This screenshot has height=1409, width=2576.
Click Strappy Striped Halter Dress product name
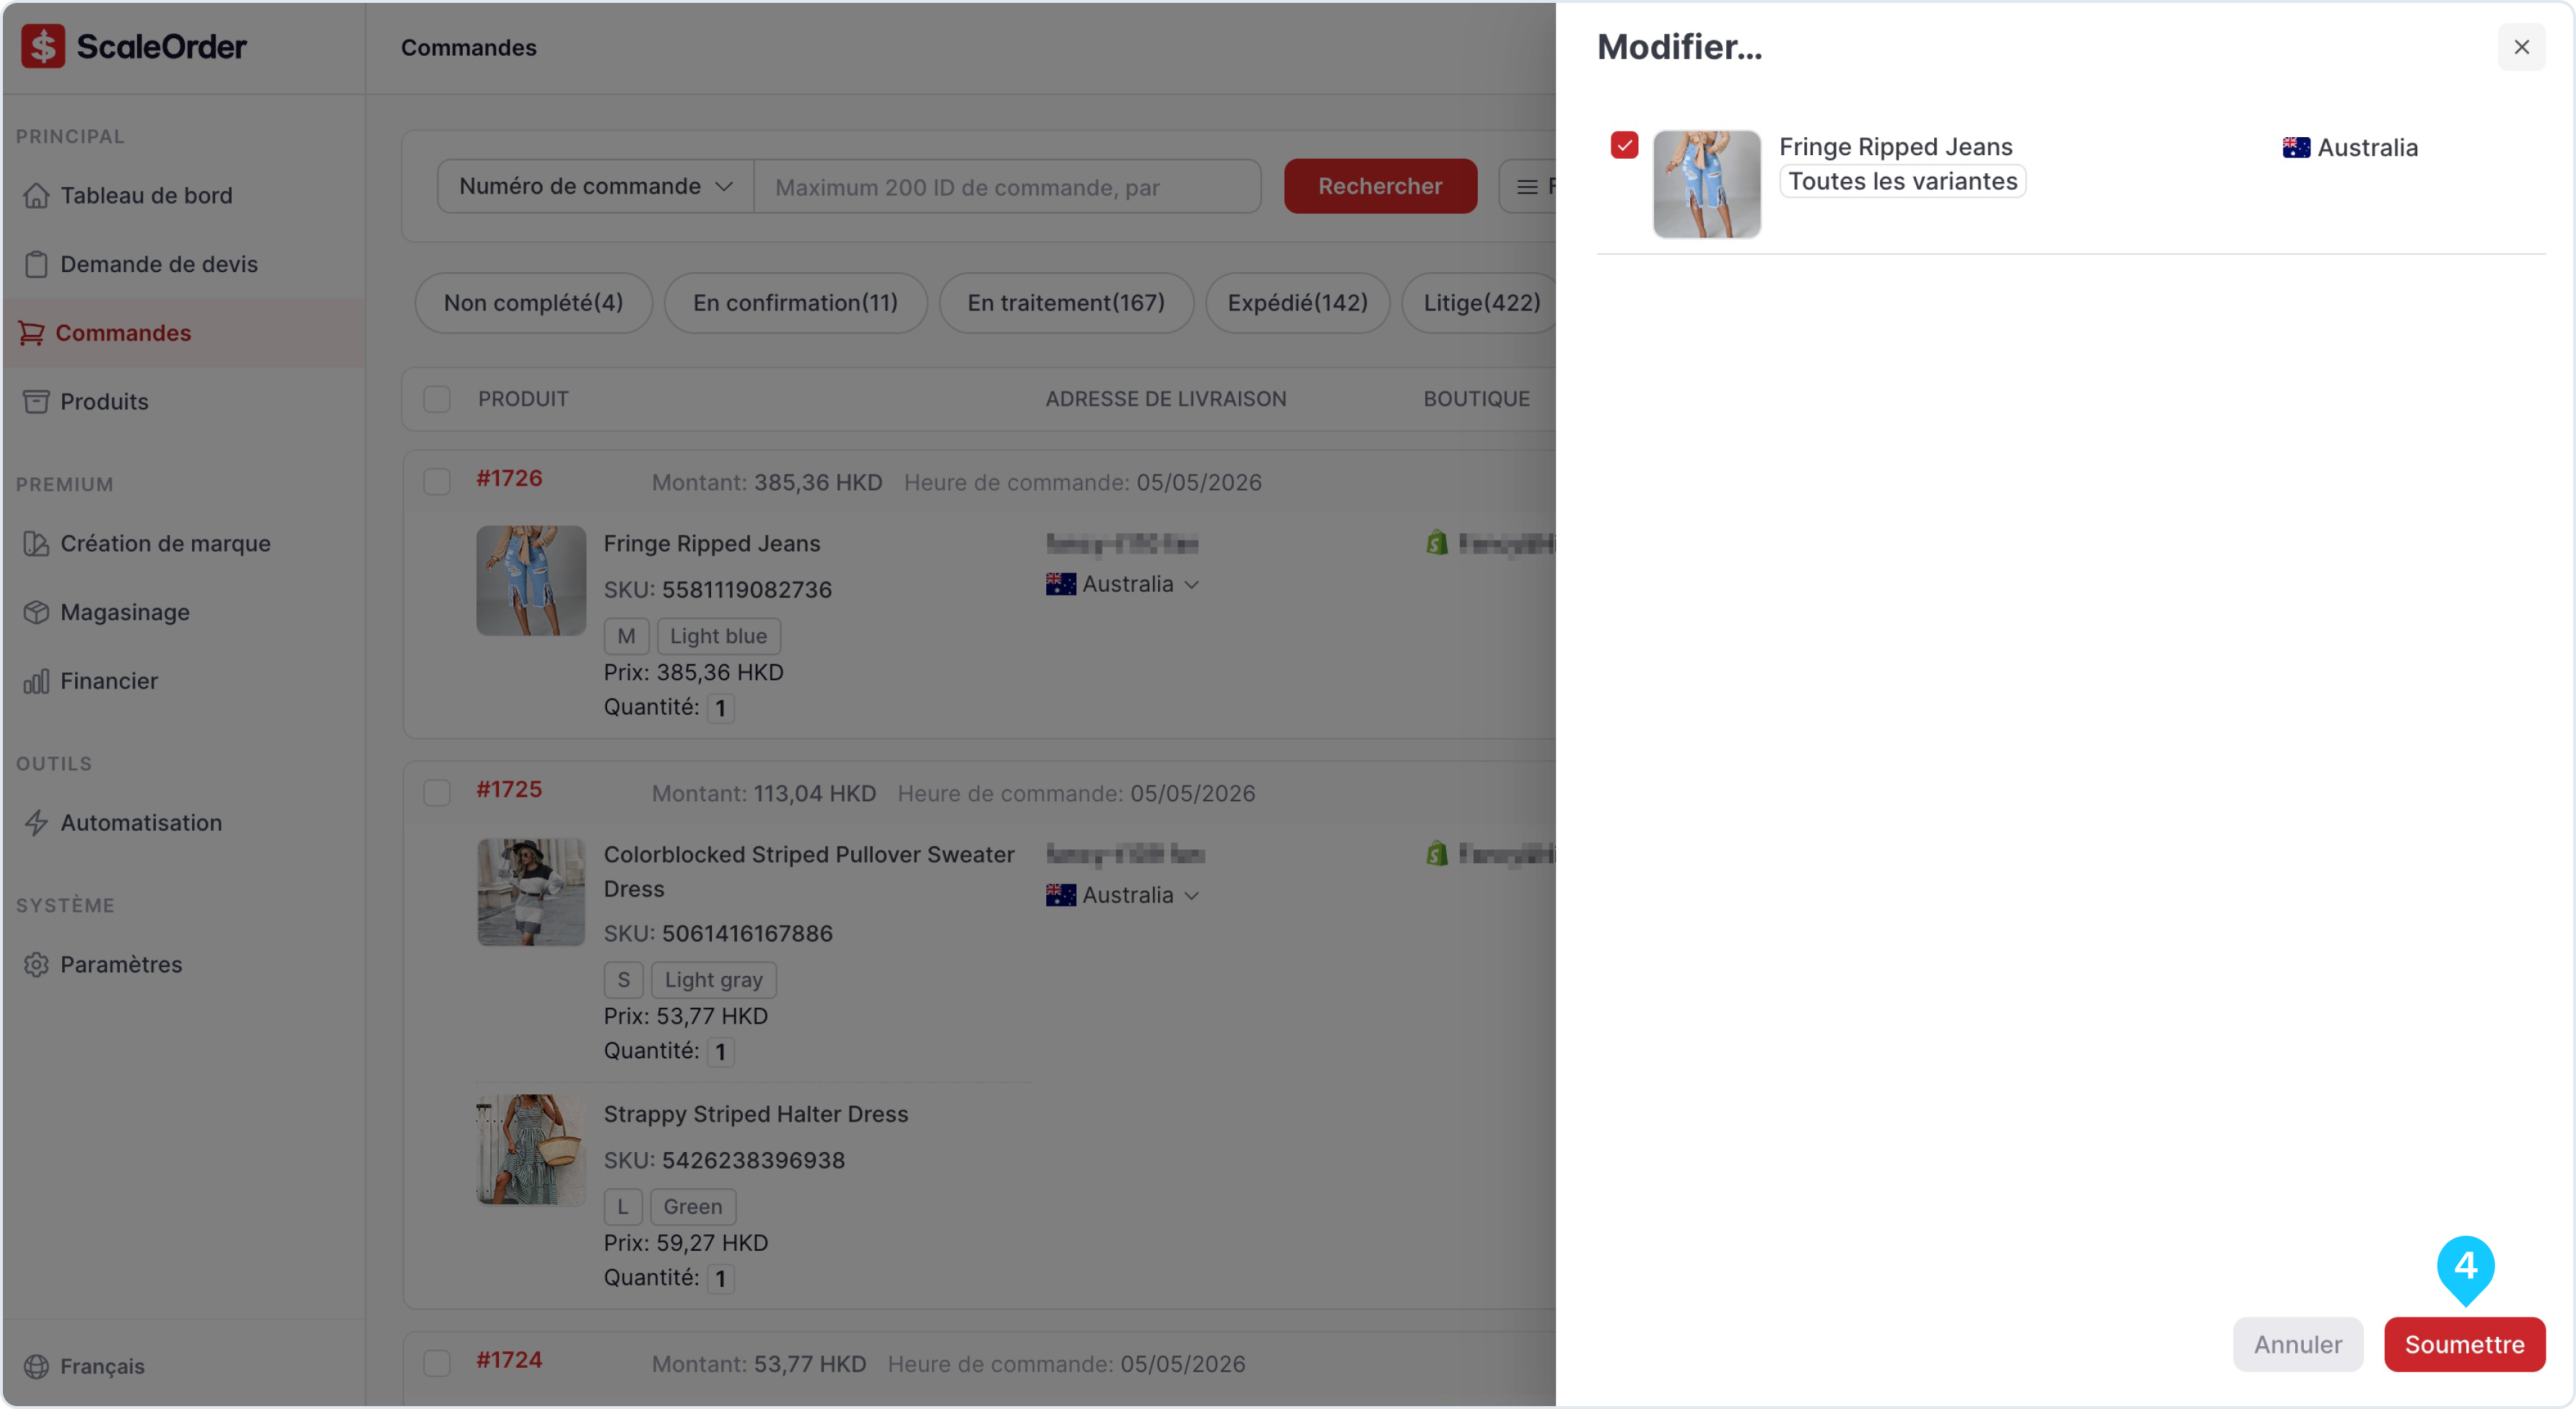point(756,1115)
